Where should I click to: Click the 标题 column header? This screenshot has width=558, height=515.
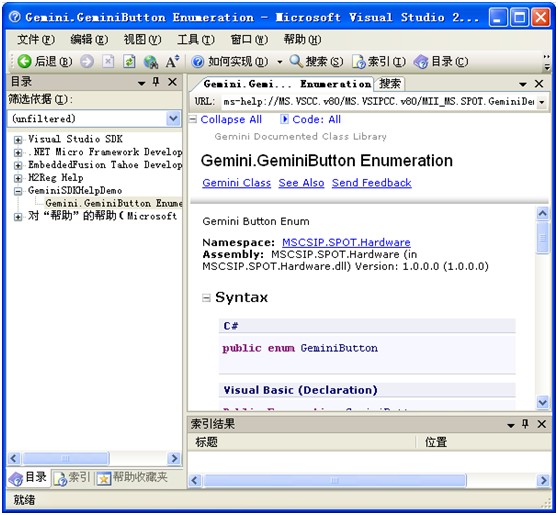[301, 442]
